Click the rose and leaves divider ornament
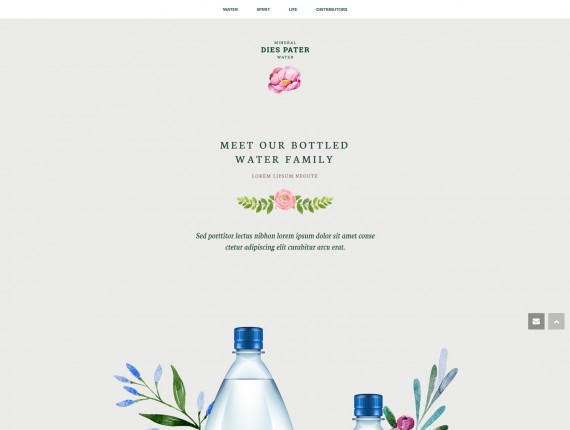 click(285, 201)
